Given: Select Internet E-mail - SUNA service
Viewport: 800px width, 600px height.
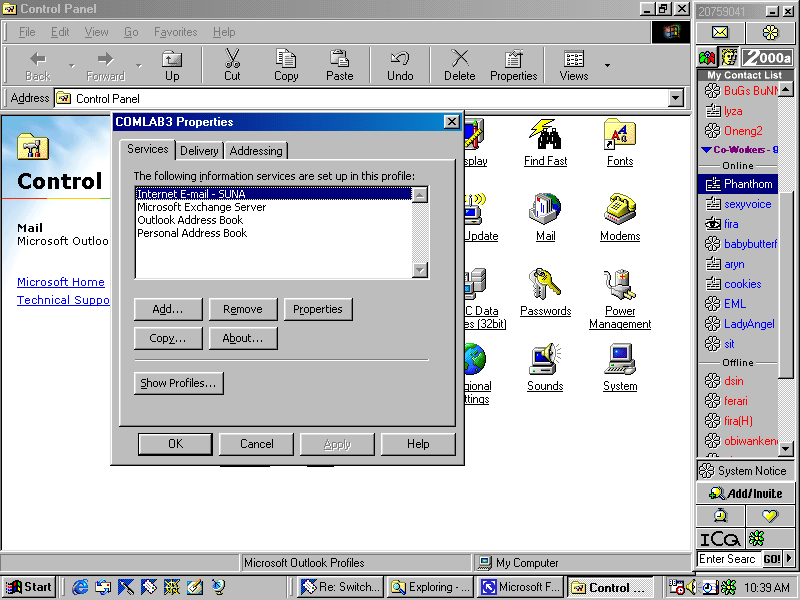Looking at the screenshot, I should [x=273, y=194].
